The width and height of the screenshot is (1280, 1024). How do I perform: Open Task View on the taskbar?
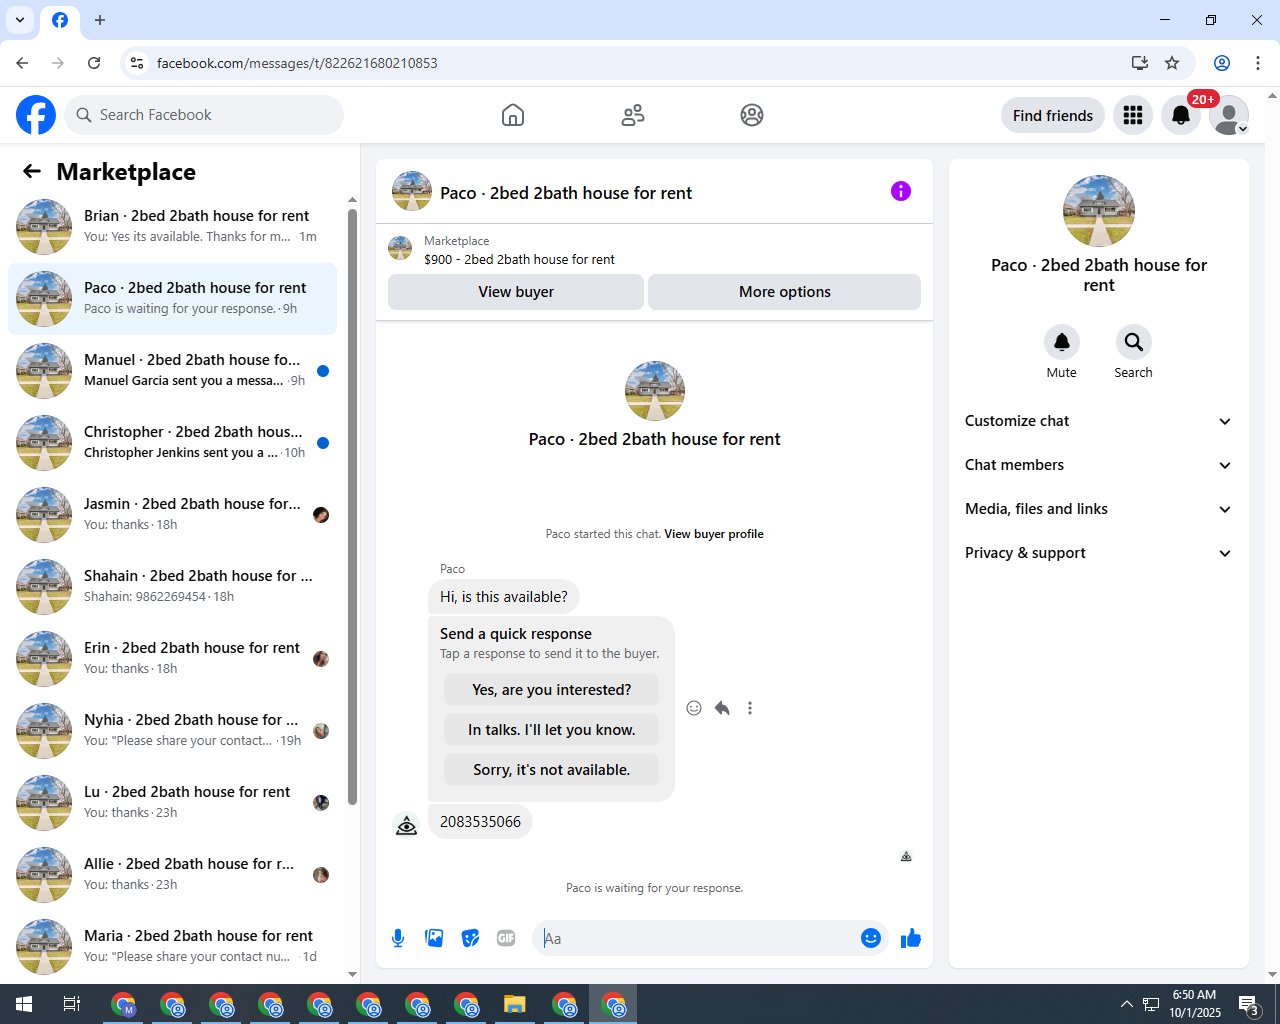click(x=72, y=1004)
